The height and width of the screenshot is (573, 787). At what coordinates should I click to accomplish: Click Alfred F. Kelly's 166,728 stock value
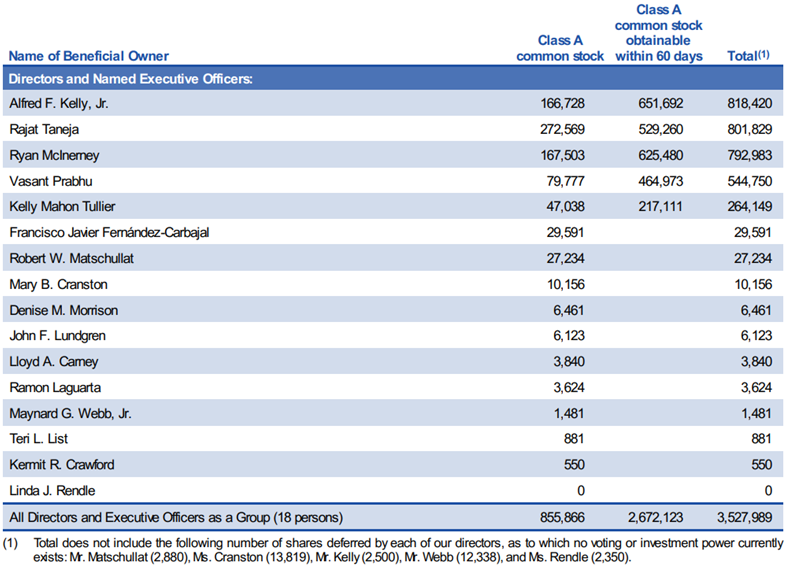pyautogui.click(x=562, y=103)
